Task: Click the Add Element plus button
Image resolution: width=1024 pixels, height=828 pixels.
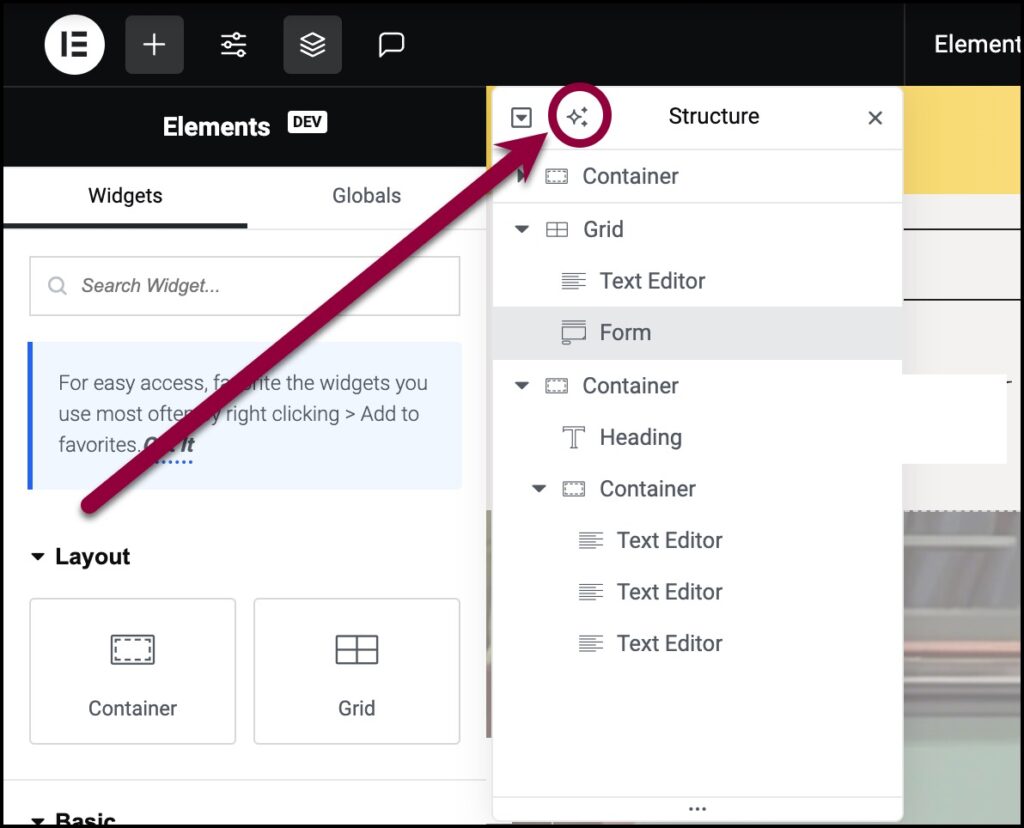Action: tap(154, 45)
